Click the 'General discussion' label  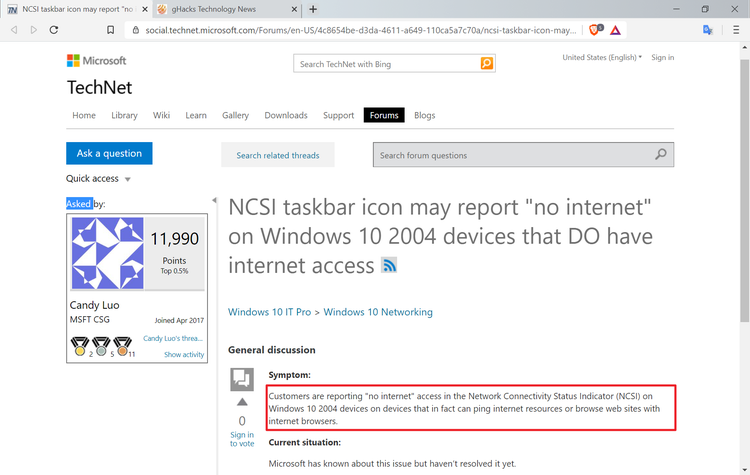272,350
